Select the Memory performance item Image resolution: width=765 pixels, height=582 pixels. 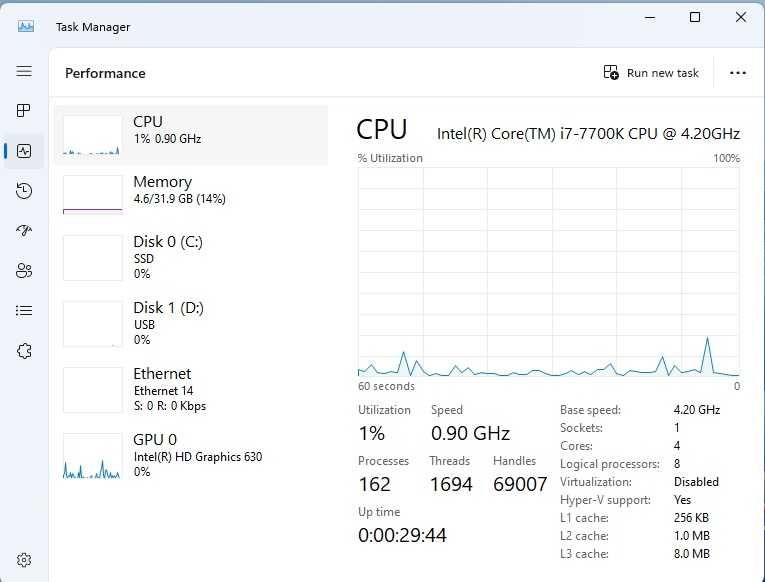(x=190, y=194)
